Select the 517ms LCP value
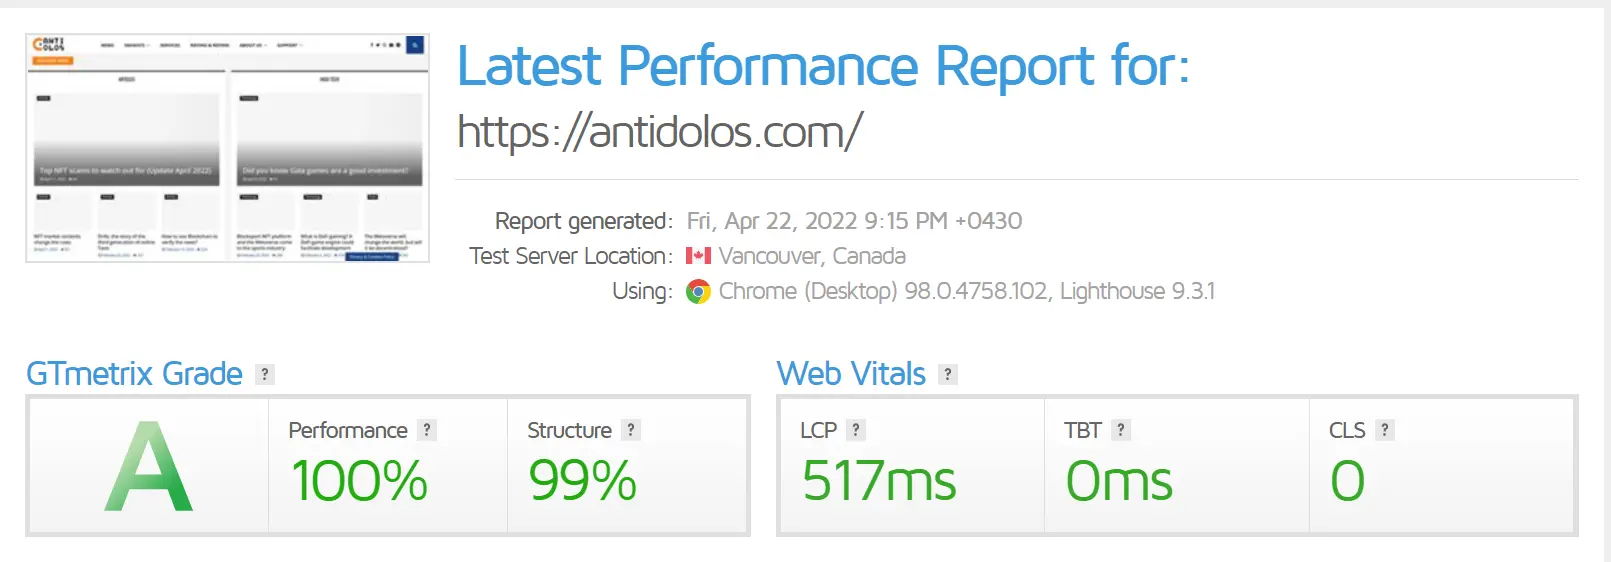The image size is (1611, 562). [x=879, y=481]
